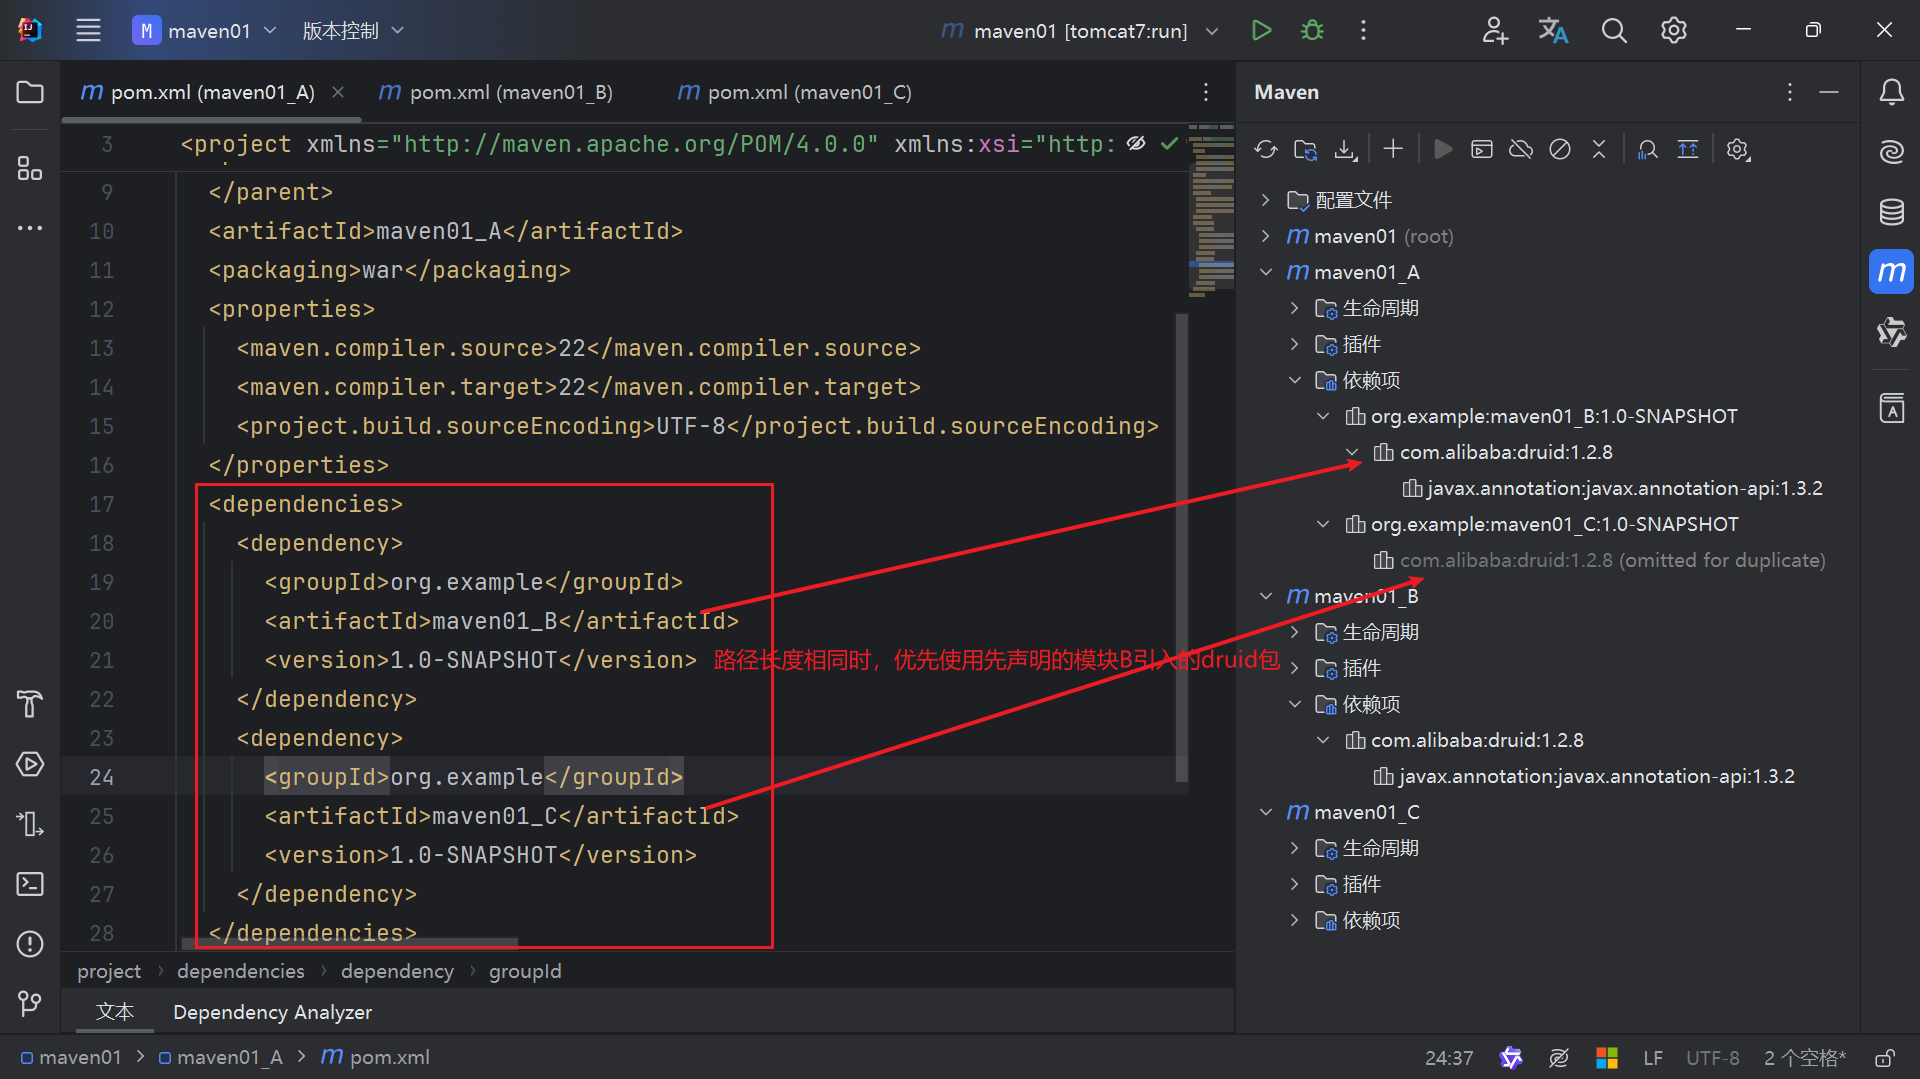Open Search Everywhere magnifier

click(x=1614, y=30)
